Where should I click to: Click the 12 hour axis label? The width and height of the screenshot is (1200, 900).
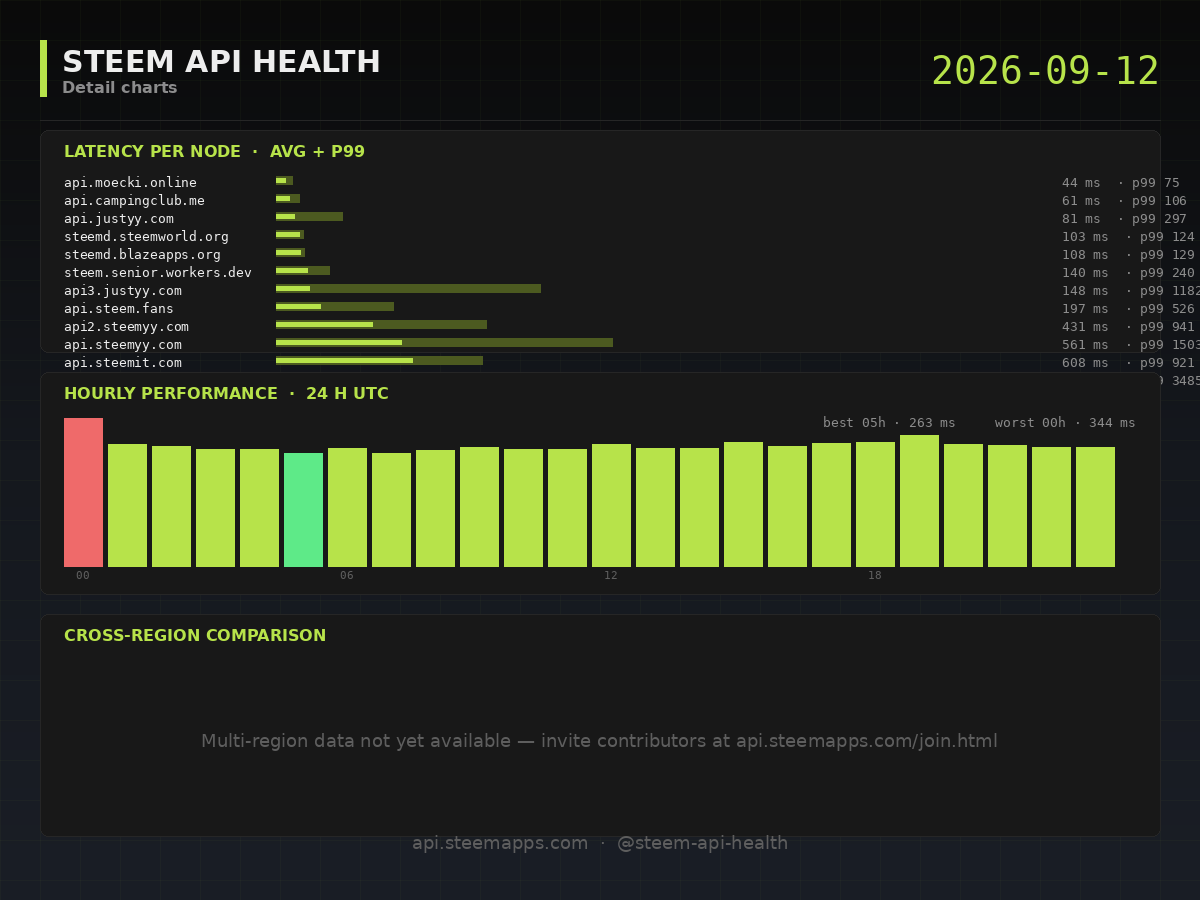(x=611, y=576)
